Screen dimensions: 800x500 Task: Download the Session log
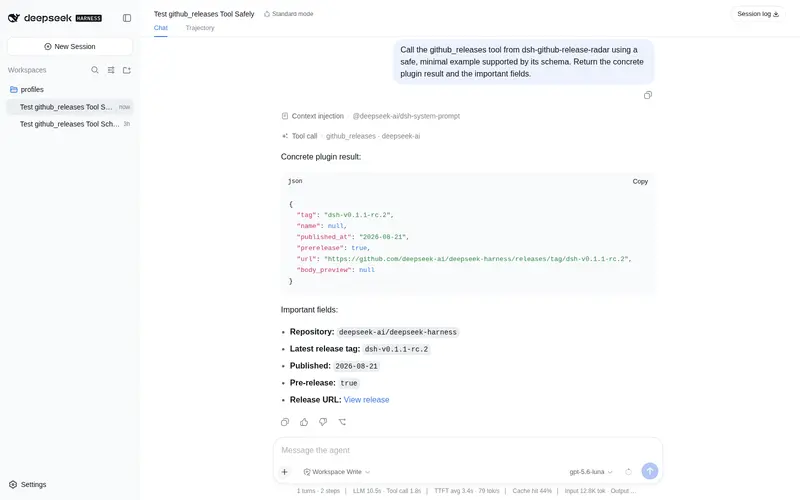(758, 14)
